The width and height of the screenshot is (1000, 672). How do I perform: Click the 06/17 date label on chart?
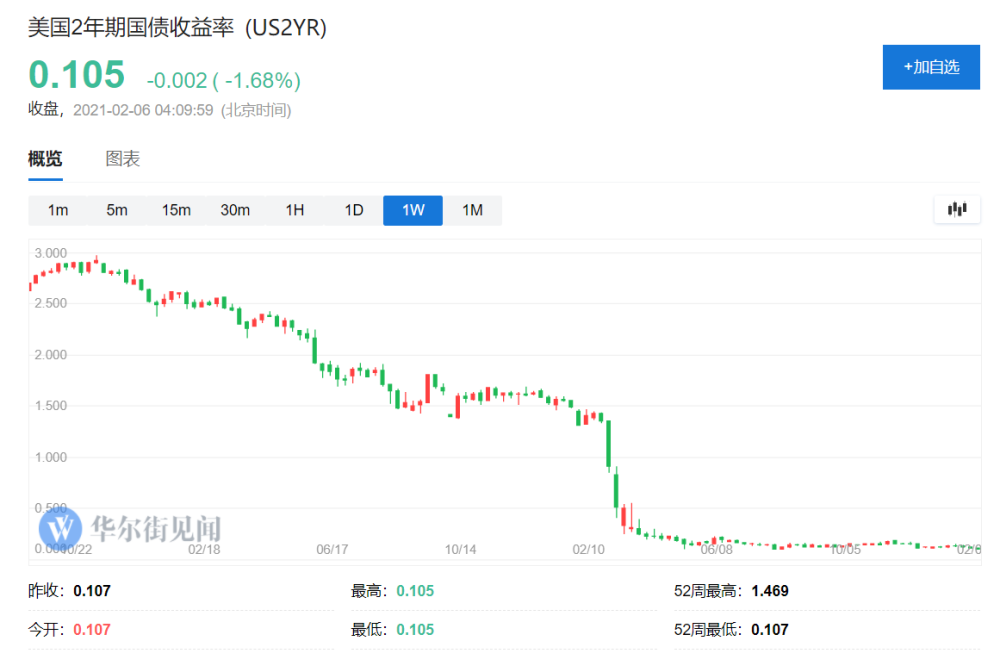point(332,549)
